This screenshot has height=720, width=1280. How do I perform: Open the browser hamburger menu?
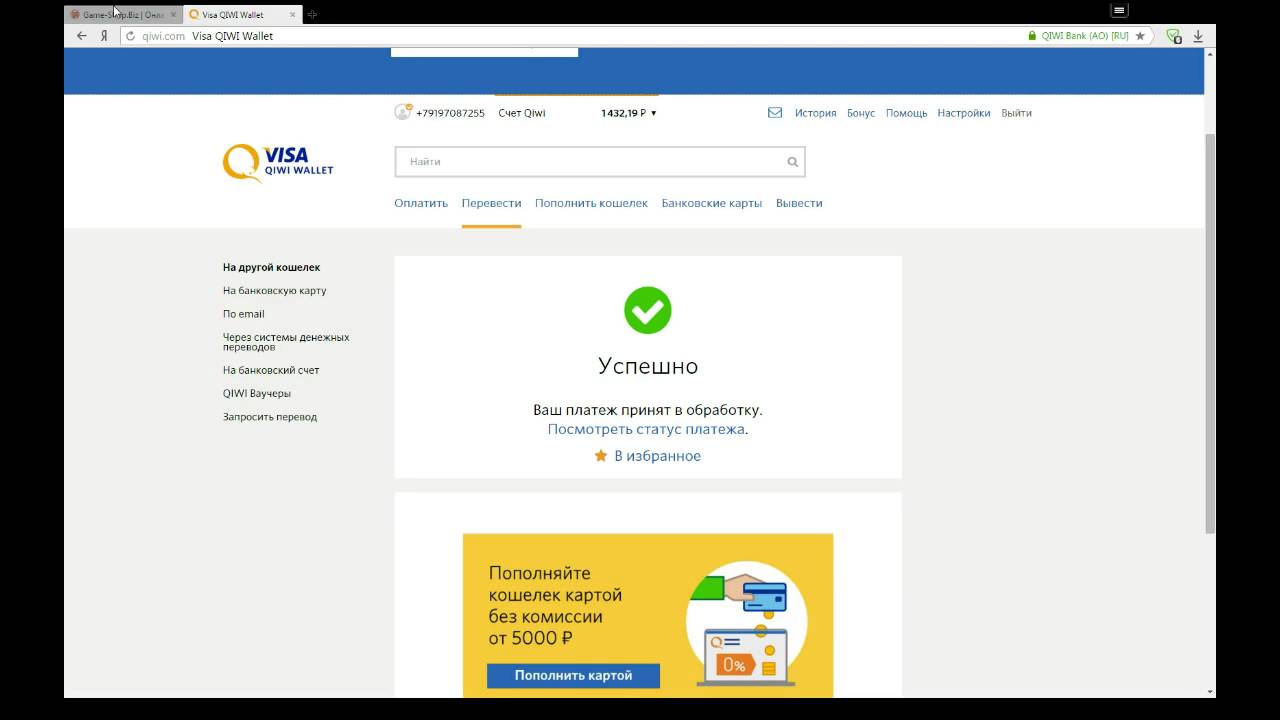pos(1119,10)
